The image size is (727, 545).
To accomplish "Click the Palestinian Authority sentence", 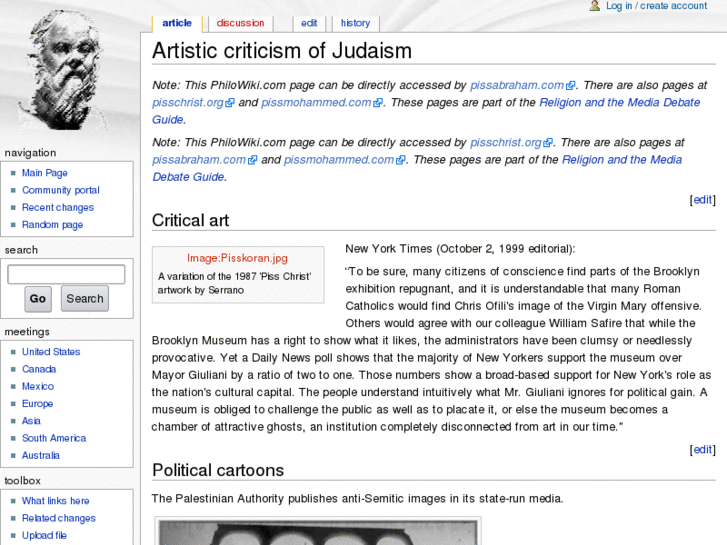I will [x=357, y=499].
